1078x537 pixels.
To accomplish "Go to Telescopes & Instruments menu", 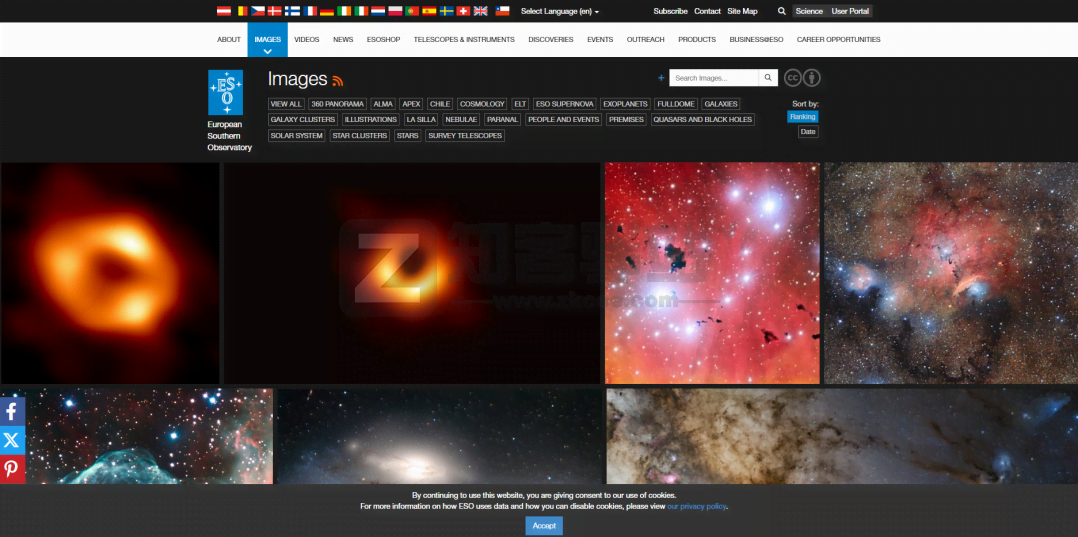I will (464, 40).
